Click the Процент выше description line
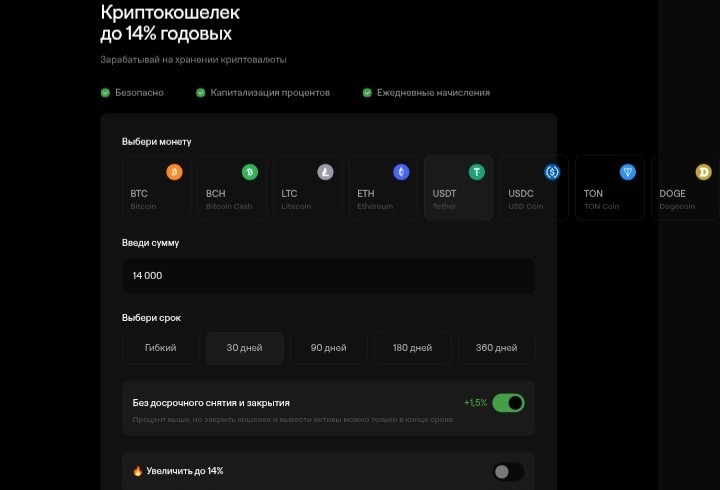This screenshot has width=720, height=490. point(293,420)
